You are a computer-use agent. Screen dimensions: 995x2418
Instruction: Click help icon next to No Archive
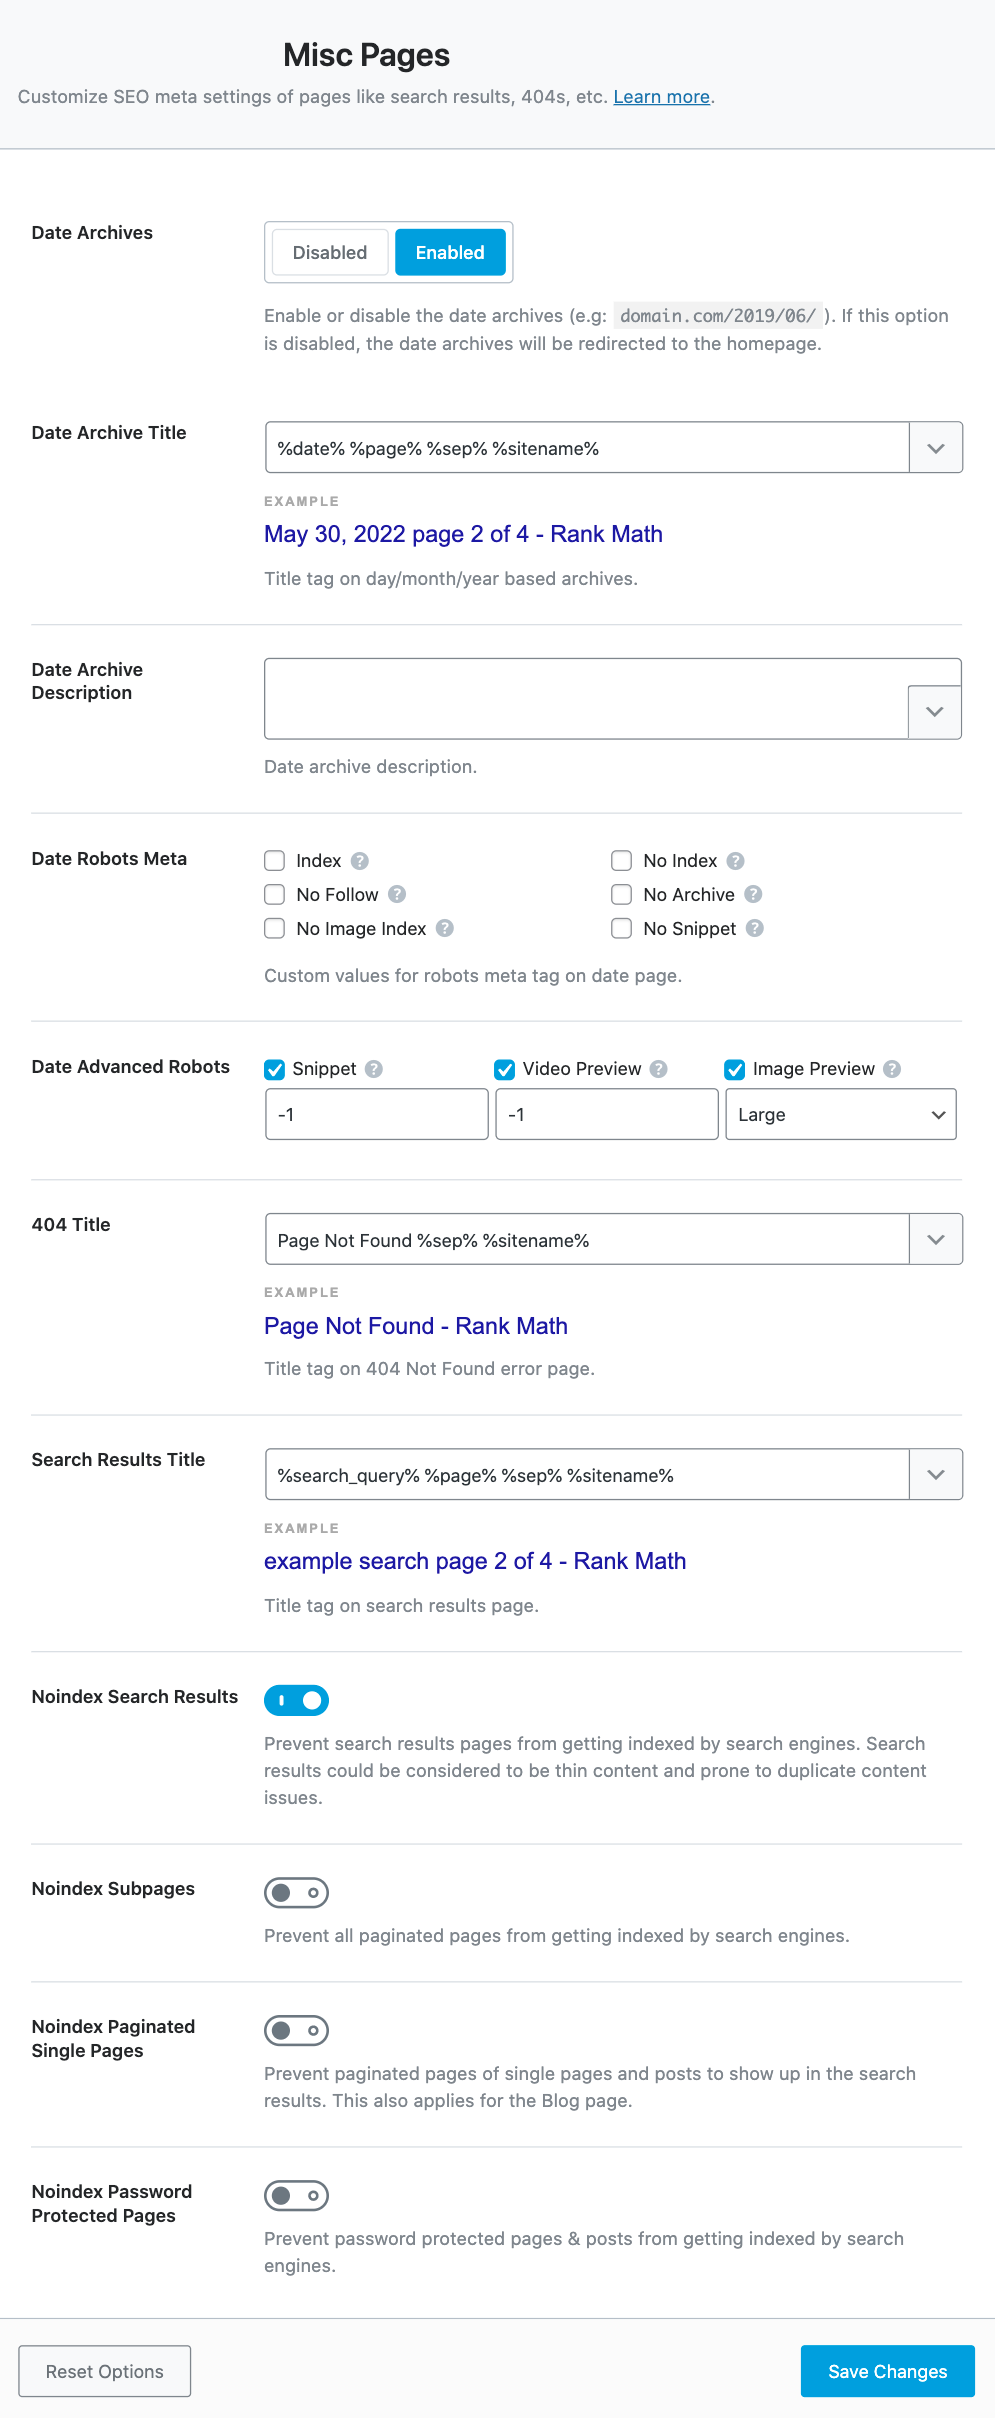coord(753,894)
